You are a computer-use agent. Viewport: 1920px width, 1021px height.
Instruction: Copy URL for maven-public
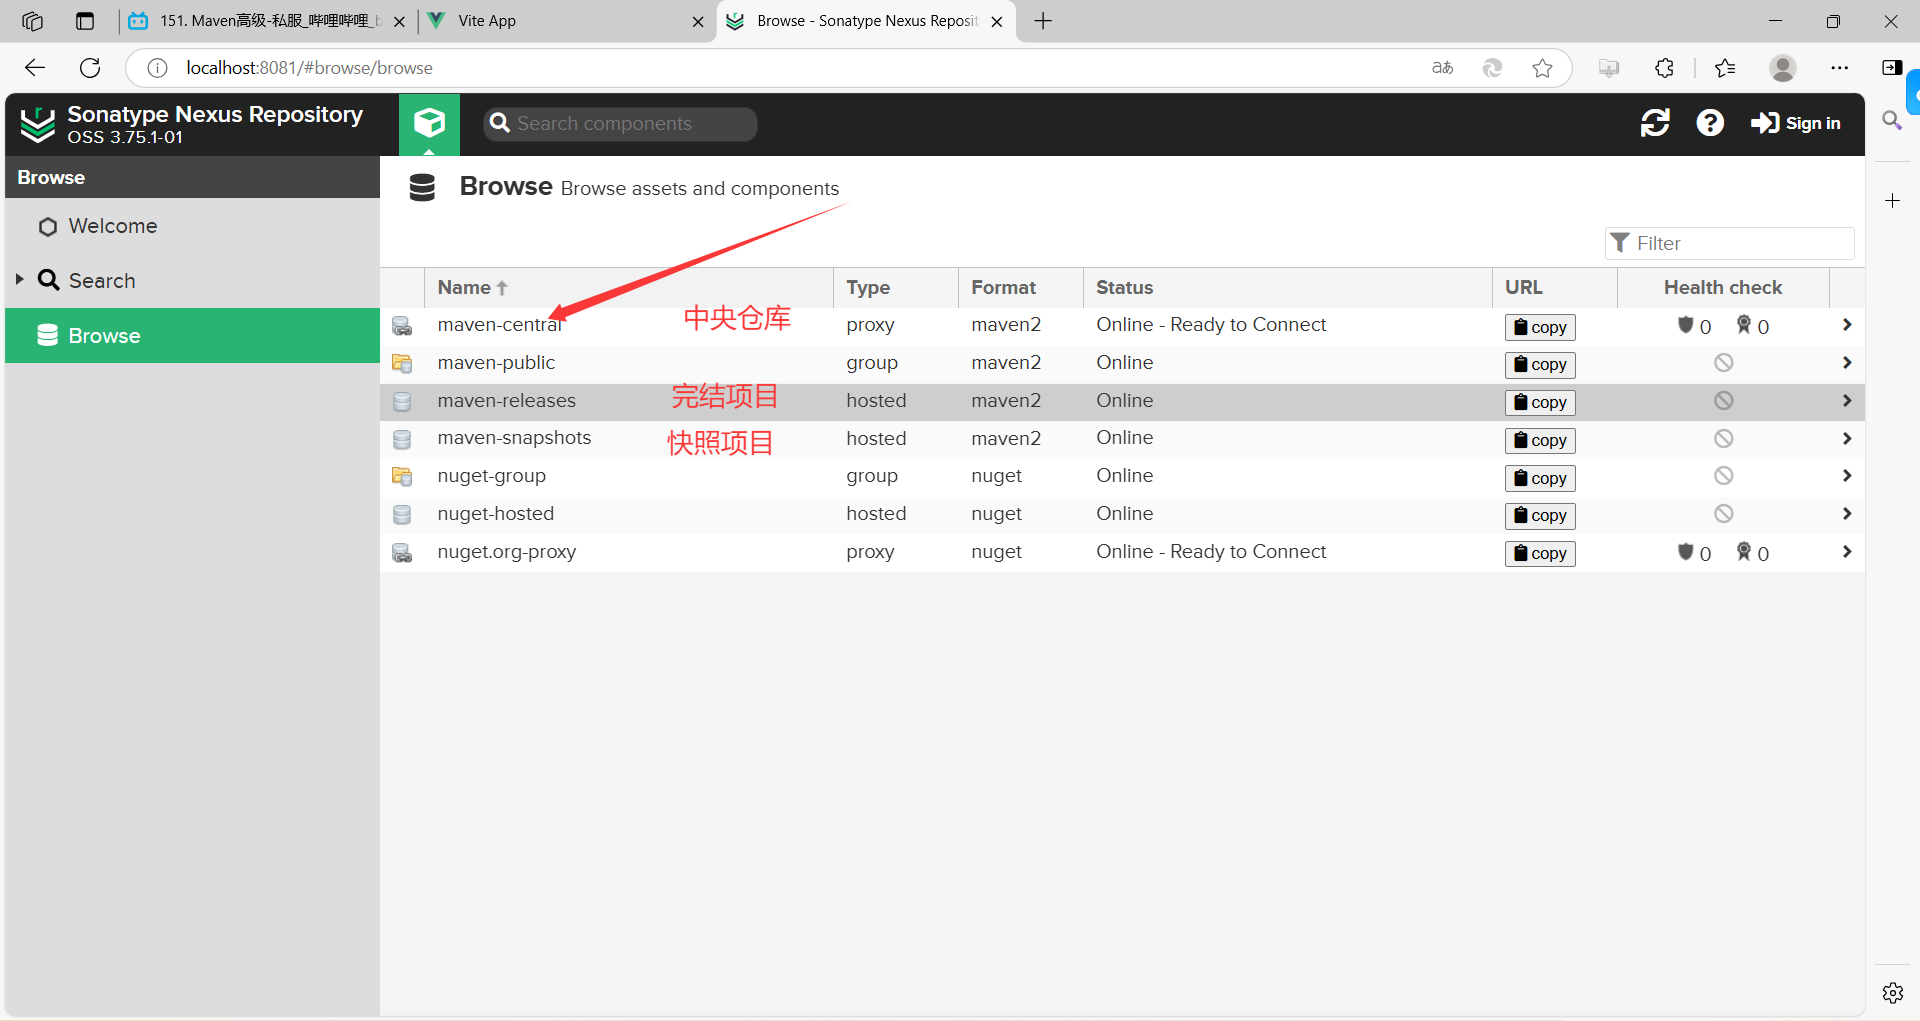[x=1540, y=365]
